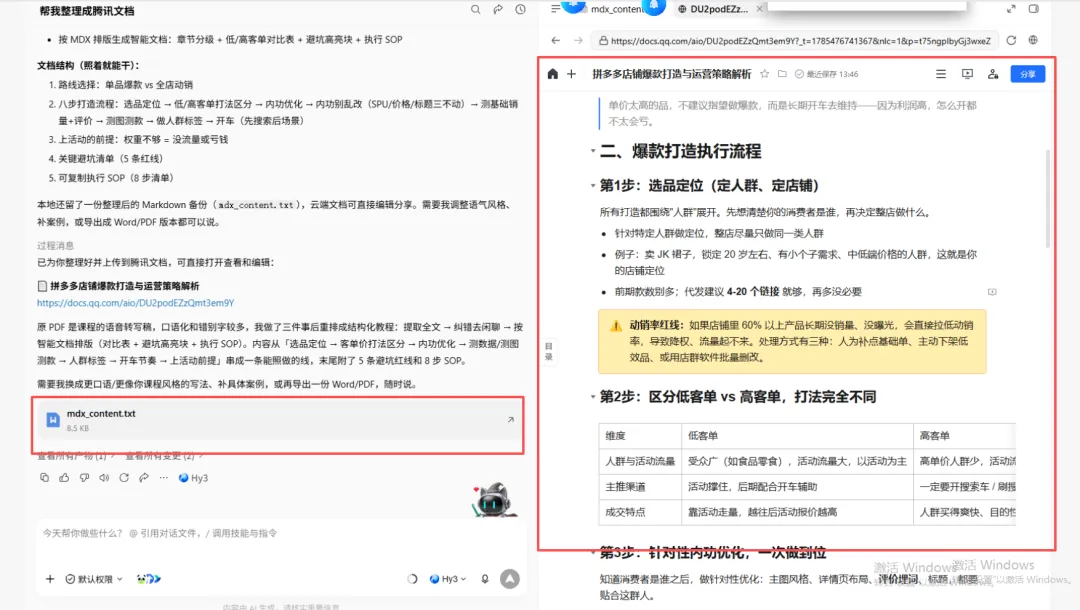Viewport: 1080px width, 610px height.
Task: Open more reply options (three dots)
Action: [163, 478]
